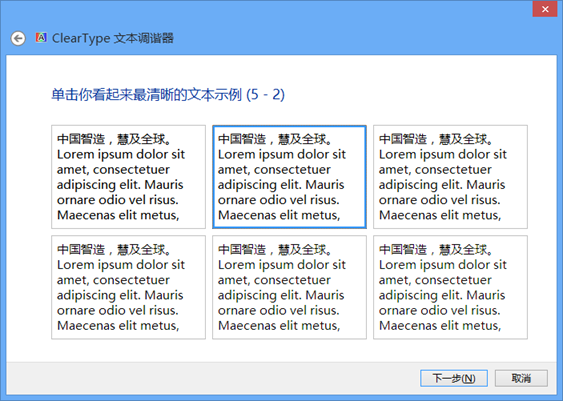
Task: Click the ClearType app icon beside the title
Action: tap(41, 37)
